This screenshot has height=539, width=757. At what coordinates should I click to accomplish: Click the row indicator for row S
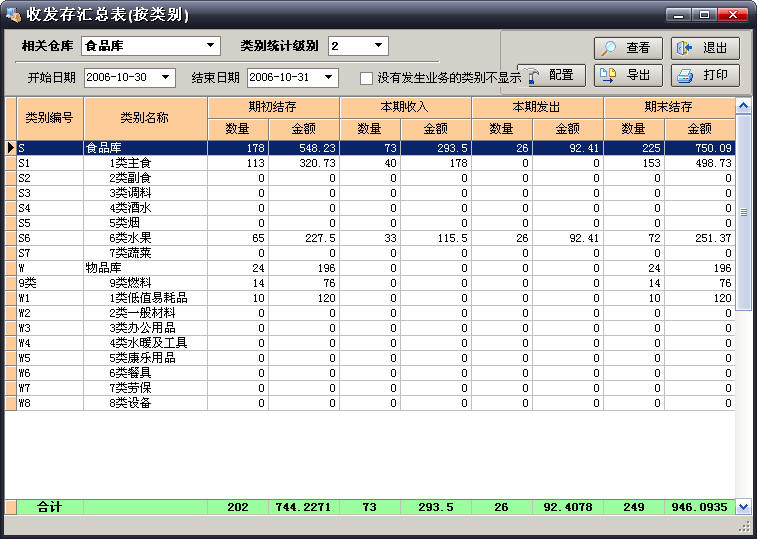pos(11,148)
